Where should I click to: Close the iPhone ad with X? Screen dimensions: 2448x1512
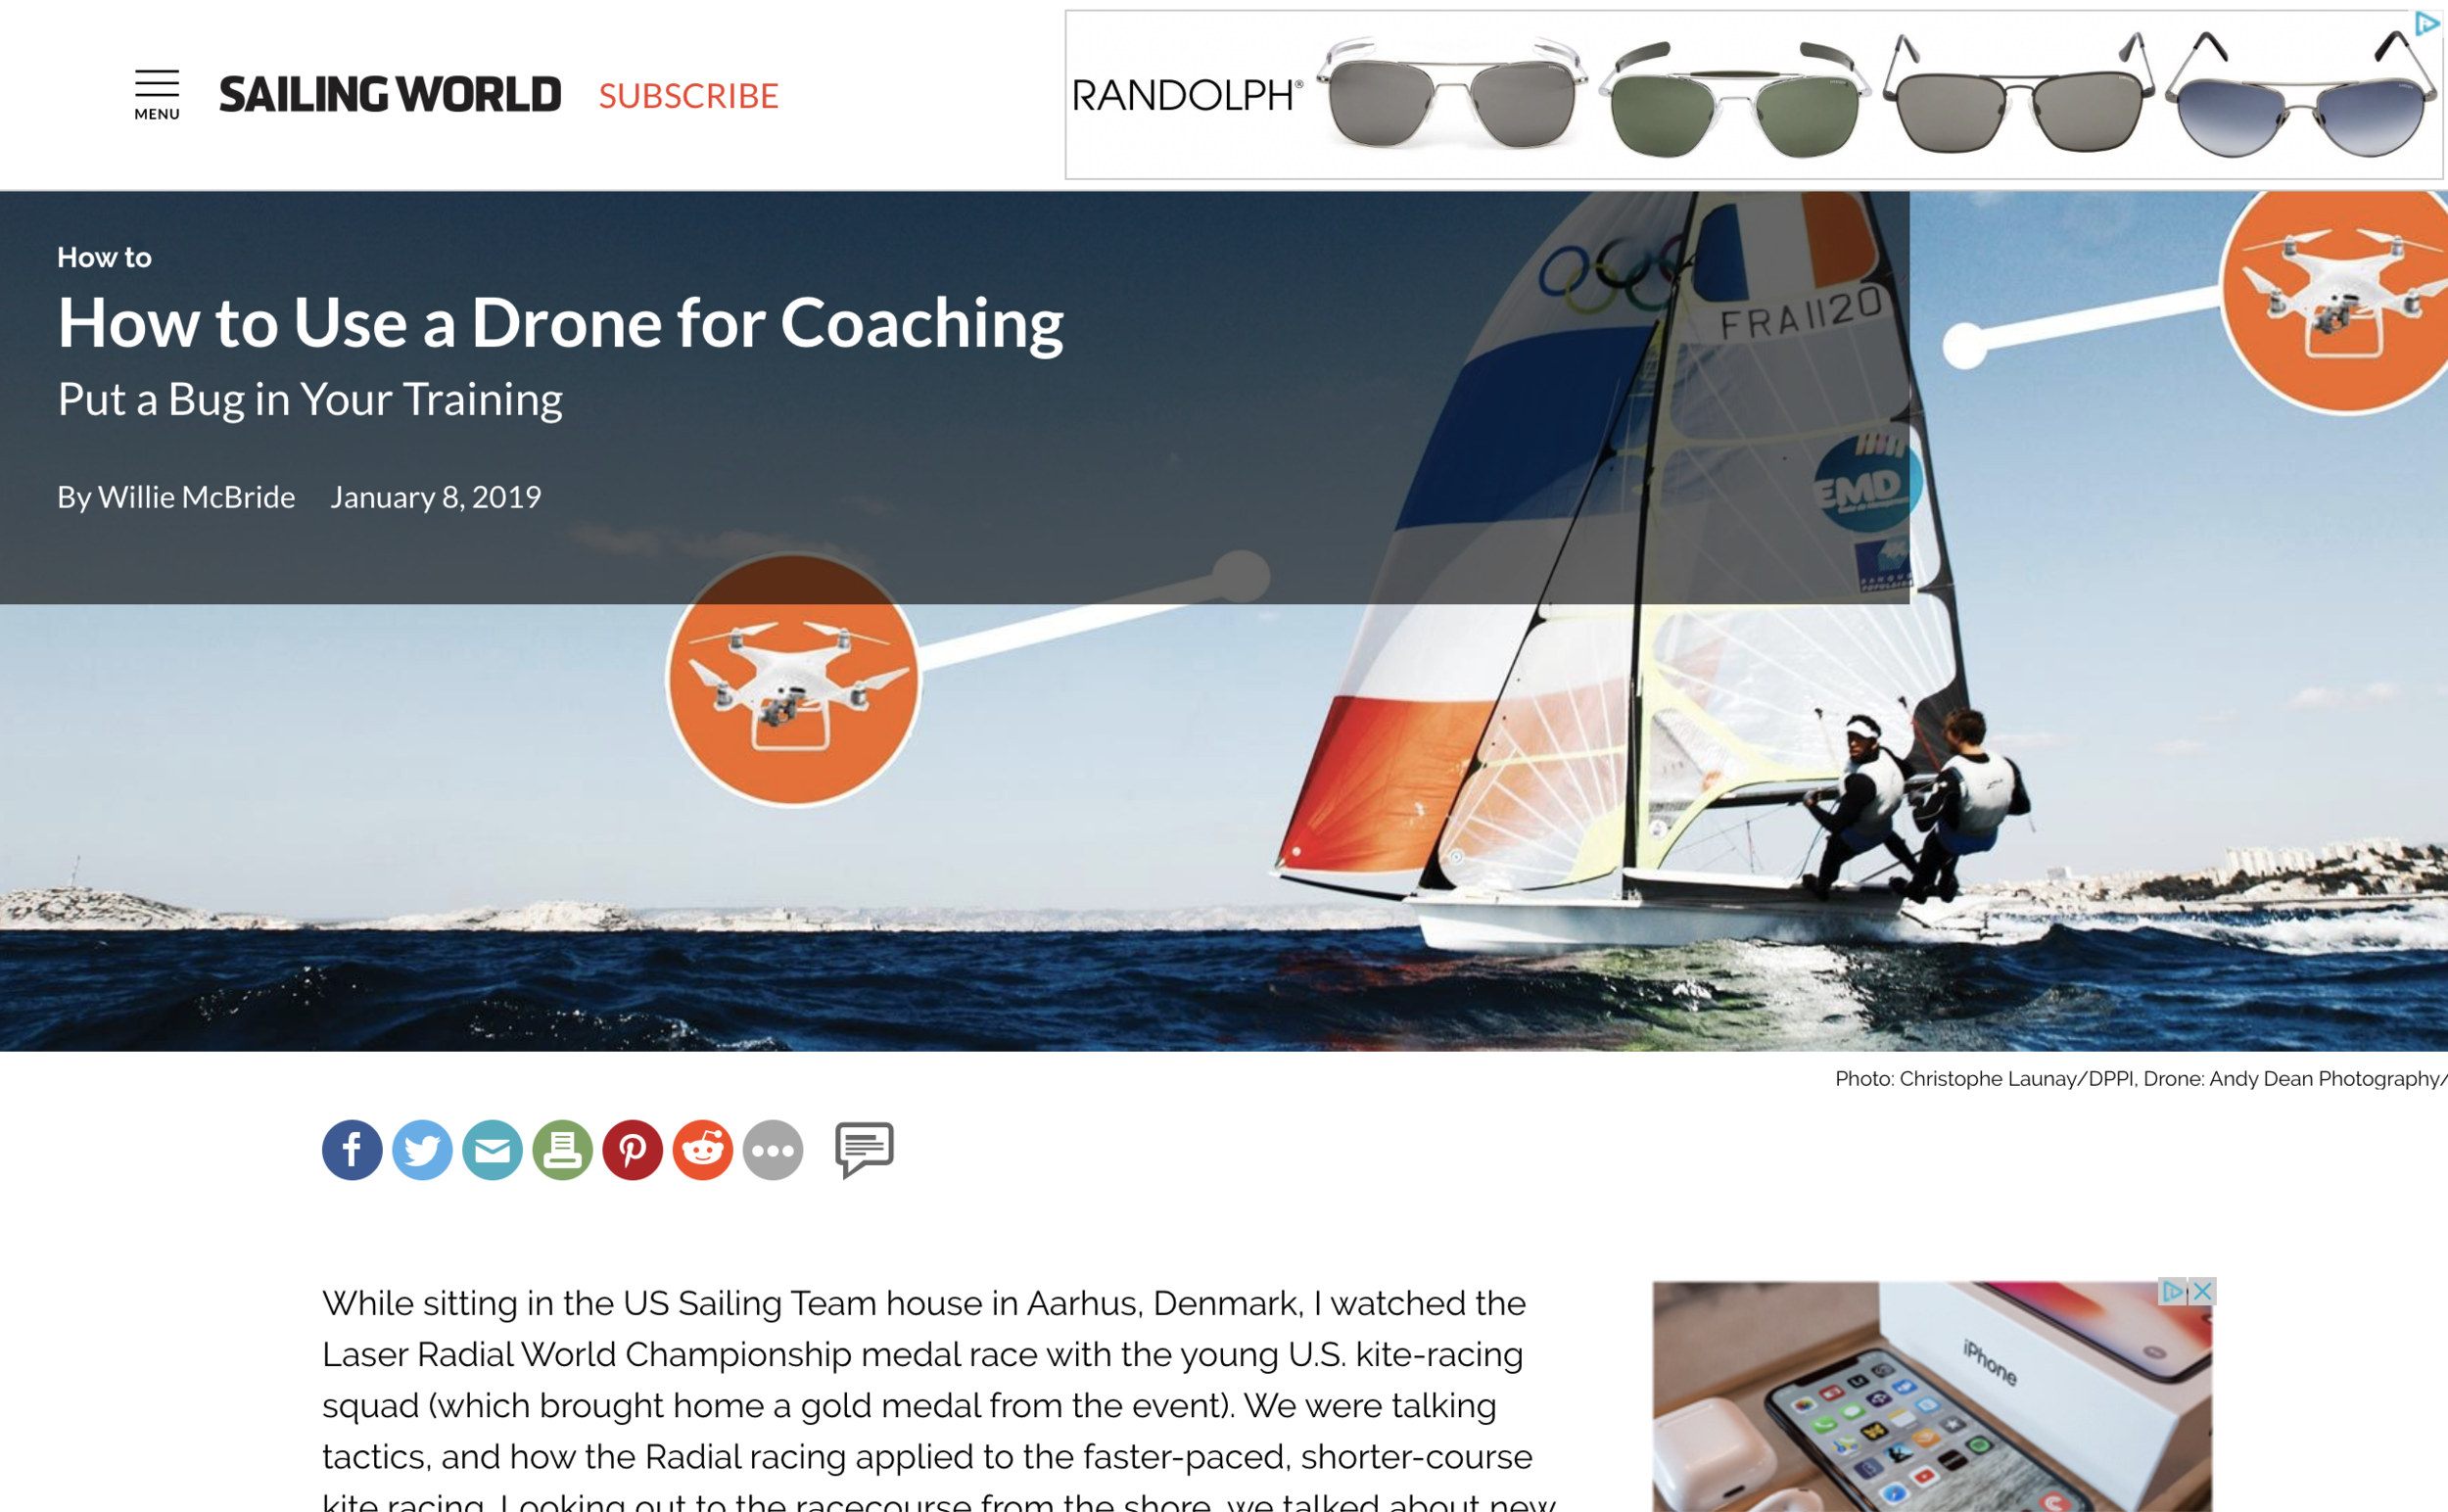pos(2202,1291)
